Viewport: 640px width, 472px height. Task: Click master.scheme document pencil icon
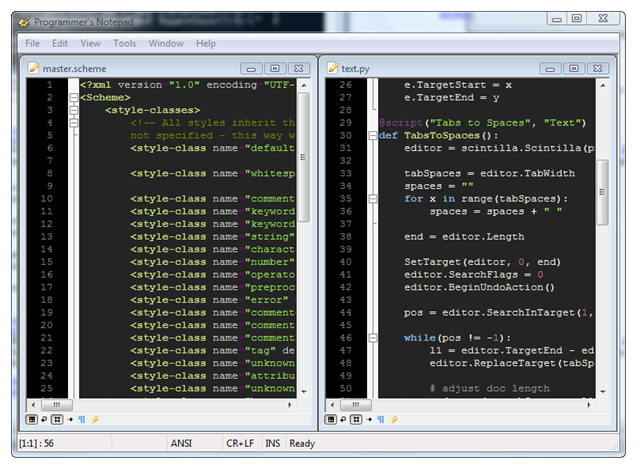(x=34, y=68)
